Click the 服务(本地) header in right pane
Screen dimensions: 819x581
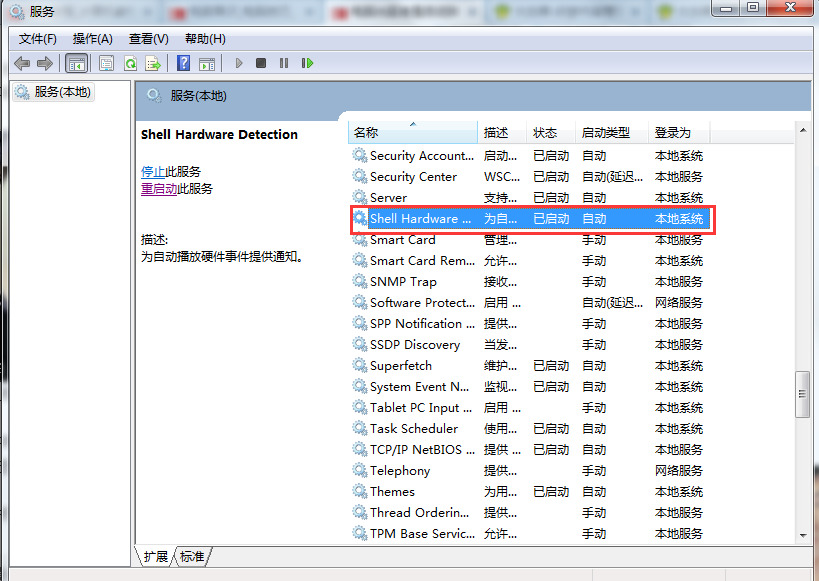point(198,96)
